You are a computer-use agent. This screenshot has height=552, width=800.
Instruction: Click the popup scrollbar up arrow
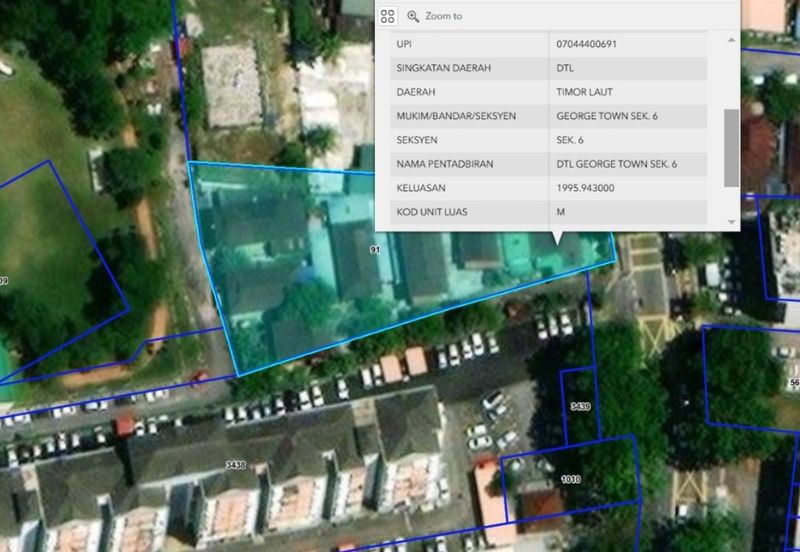(731, 41)
